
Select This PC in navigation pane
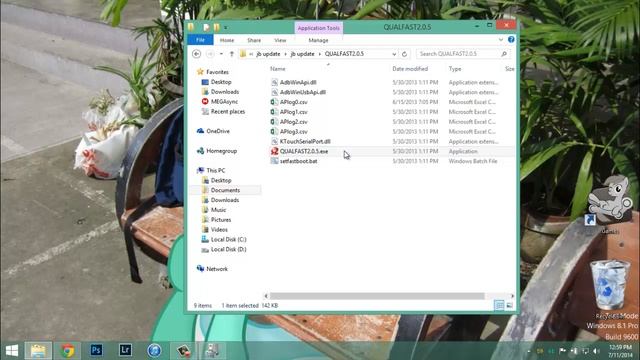(x=216, y=170)
